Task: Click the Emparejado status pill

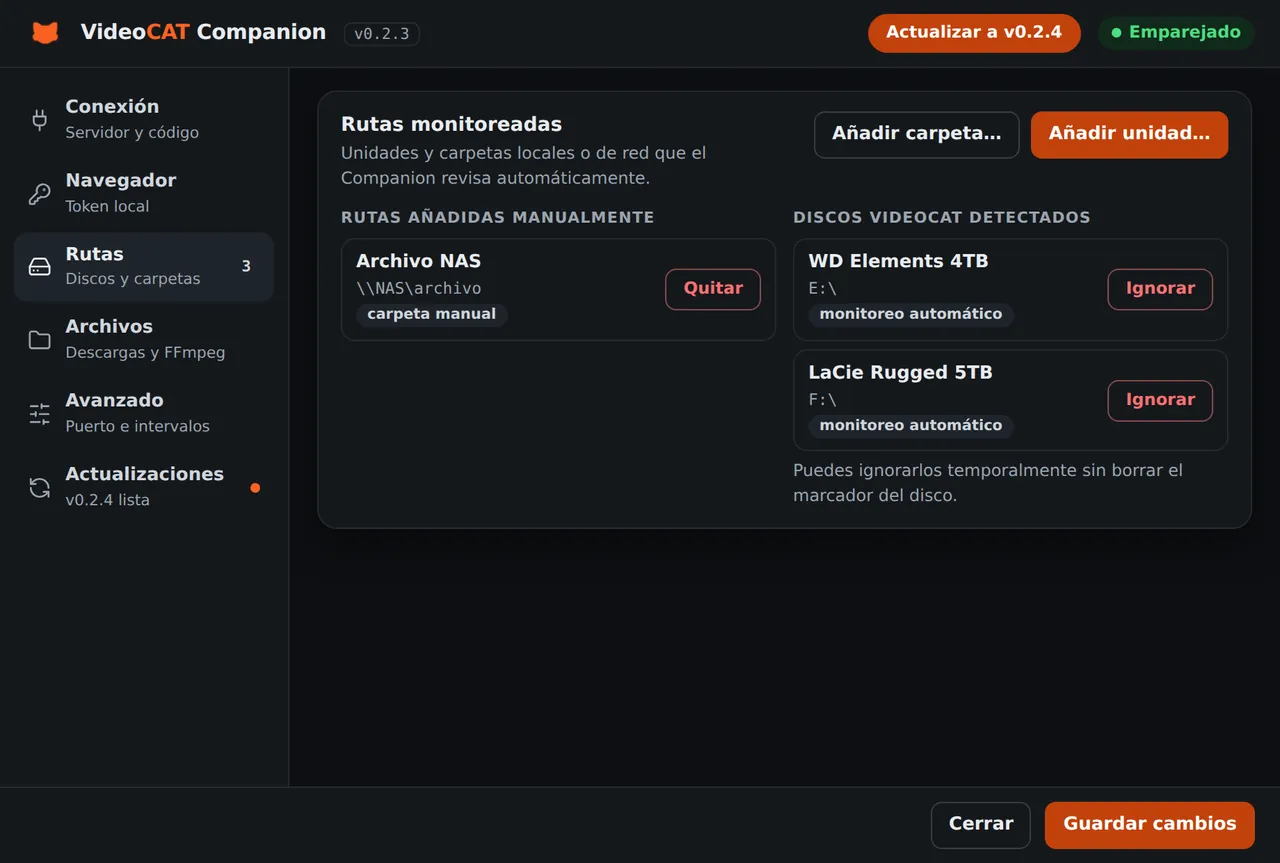Action: 1176,33
